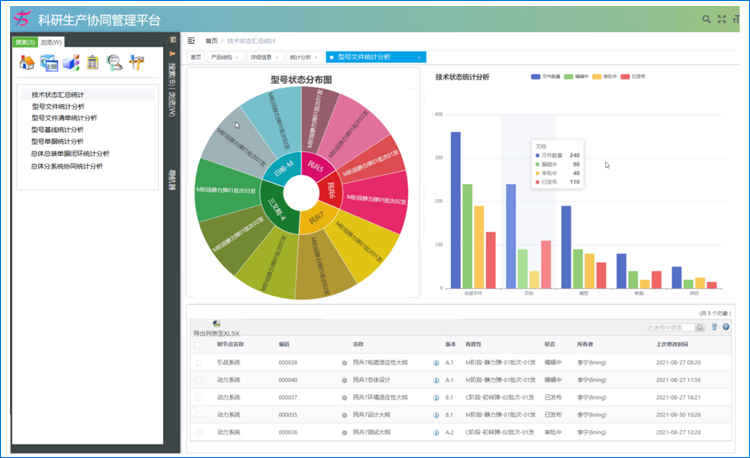
Task: Open the 统计分析 dropdown tab
Action: tap(304, 57)
